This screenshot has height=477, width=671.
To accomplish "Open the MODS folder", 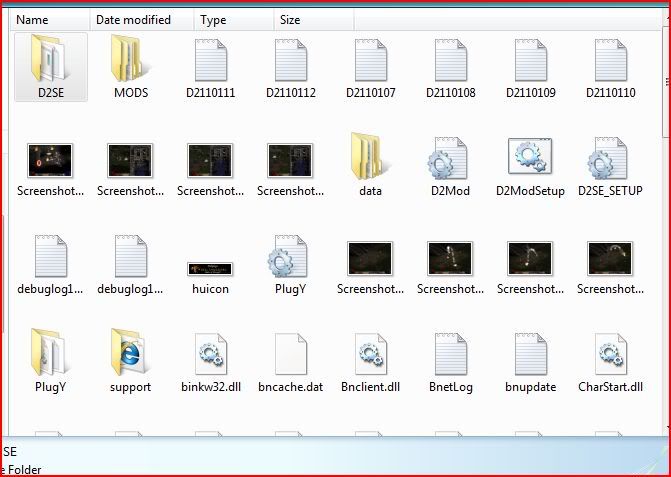I will coord(130,60).
